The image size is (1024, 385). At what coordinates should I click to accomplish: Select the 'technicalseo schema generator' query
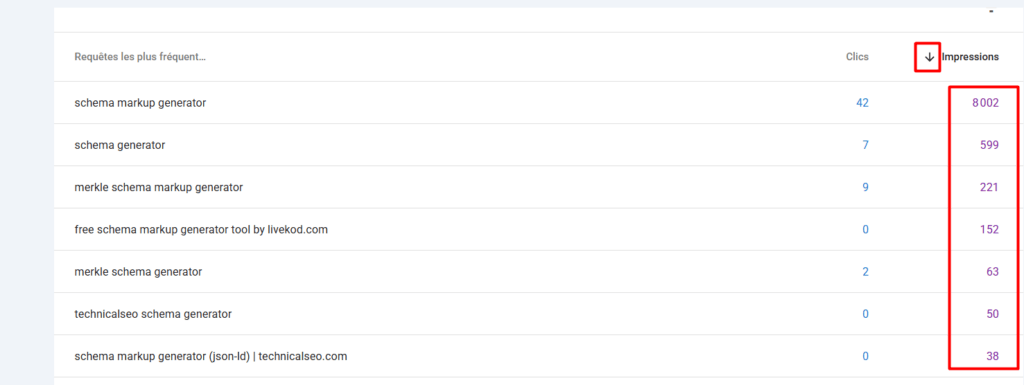click(153, 314)
